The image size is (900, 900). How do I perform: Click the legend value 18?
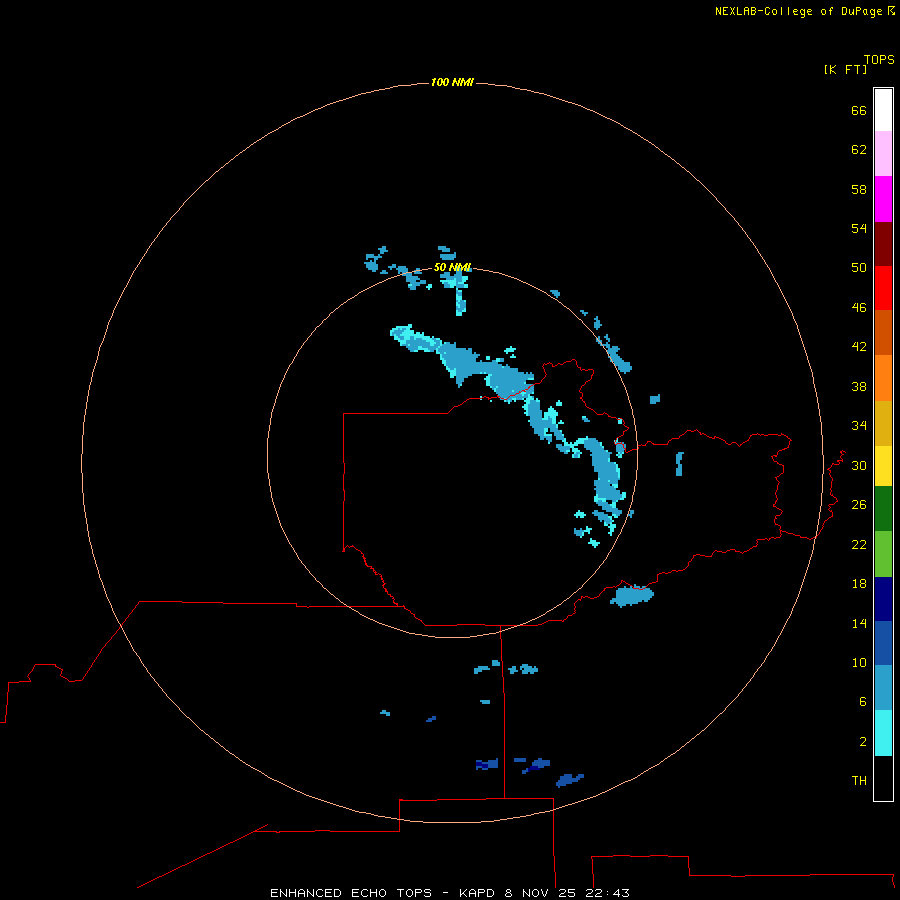click(x=859, y=584)
